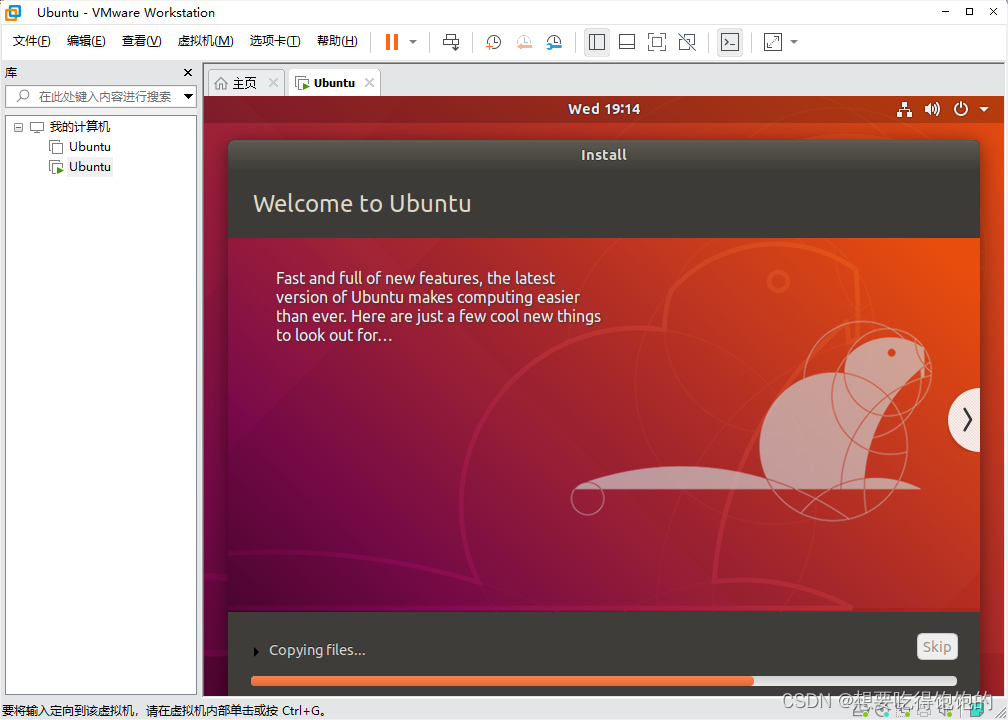Screen dimensions: 1008x720
Task: Toggle the thumbnail bar view
Action: pos(627,42)
